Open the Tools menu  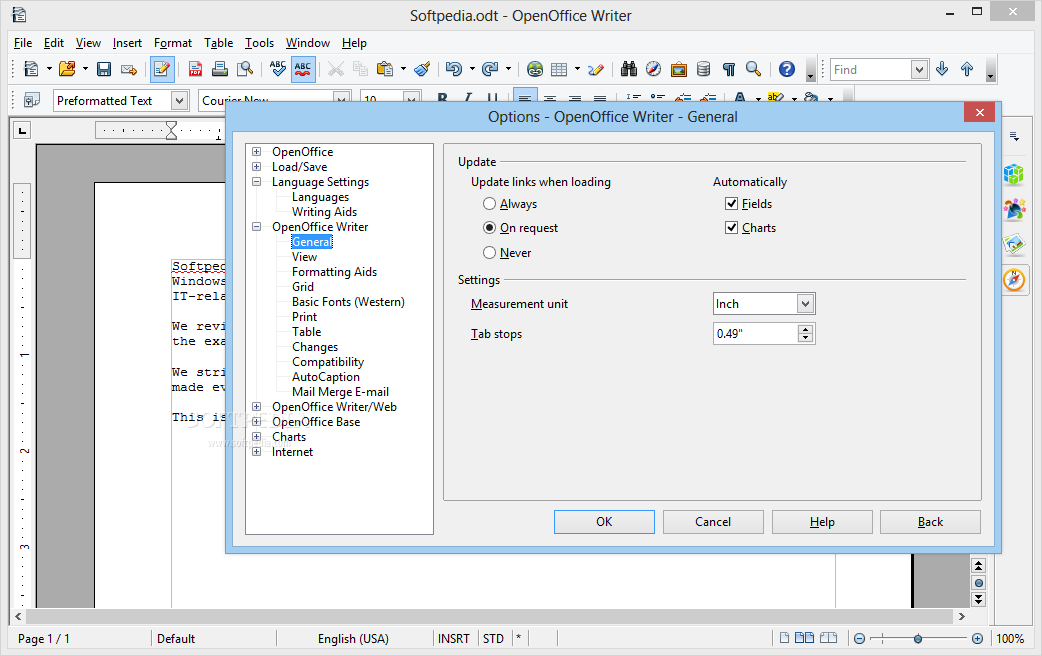(259, 43)
